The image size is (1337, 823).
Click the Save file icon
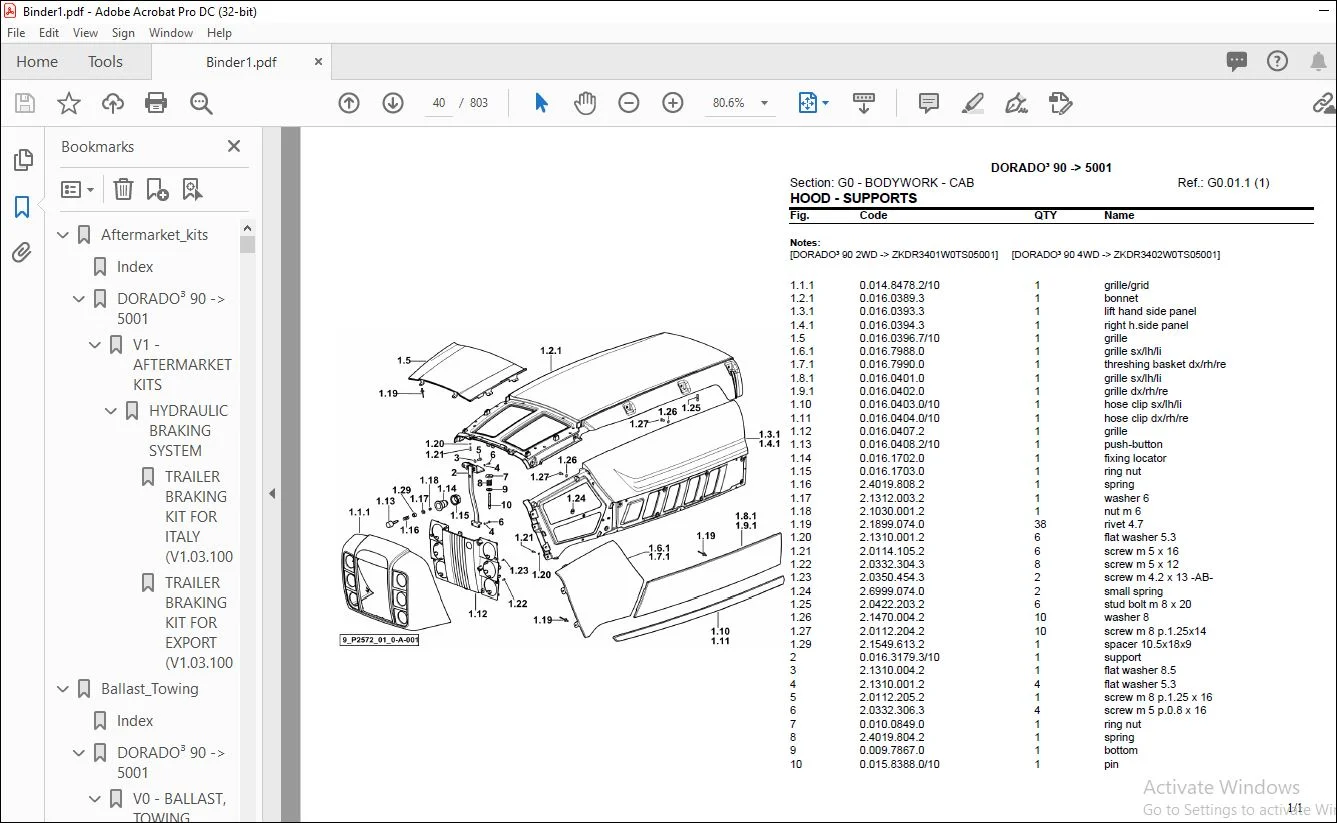(25, 103)
